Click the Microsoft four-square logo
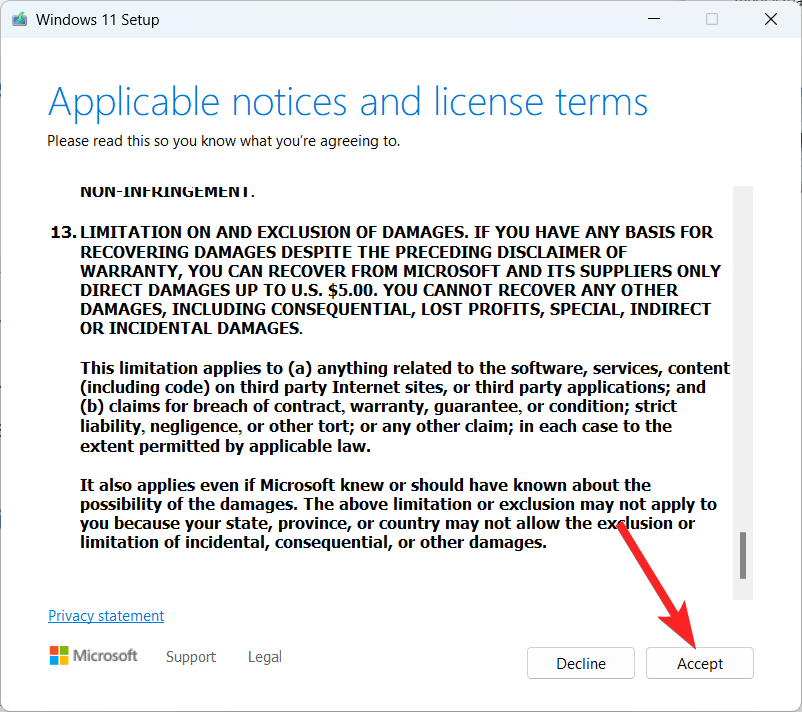The height and width of the screenshot is (712, 802). click(x=60, y=656)
